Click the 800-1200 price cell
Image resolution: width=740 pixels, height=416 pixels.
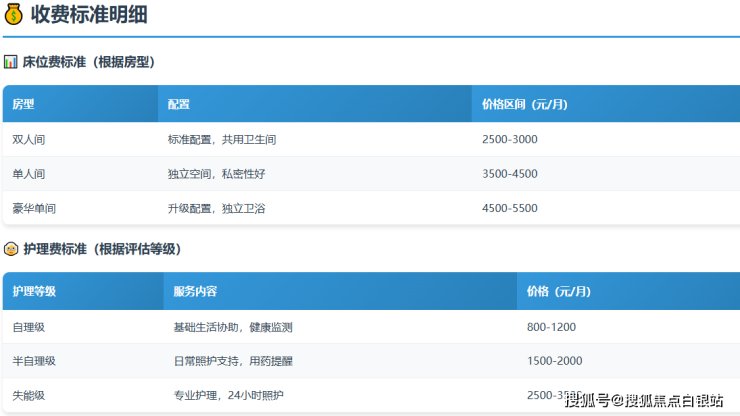pyautogui.click(x=551, y=327)
